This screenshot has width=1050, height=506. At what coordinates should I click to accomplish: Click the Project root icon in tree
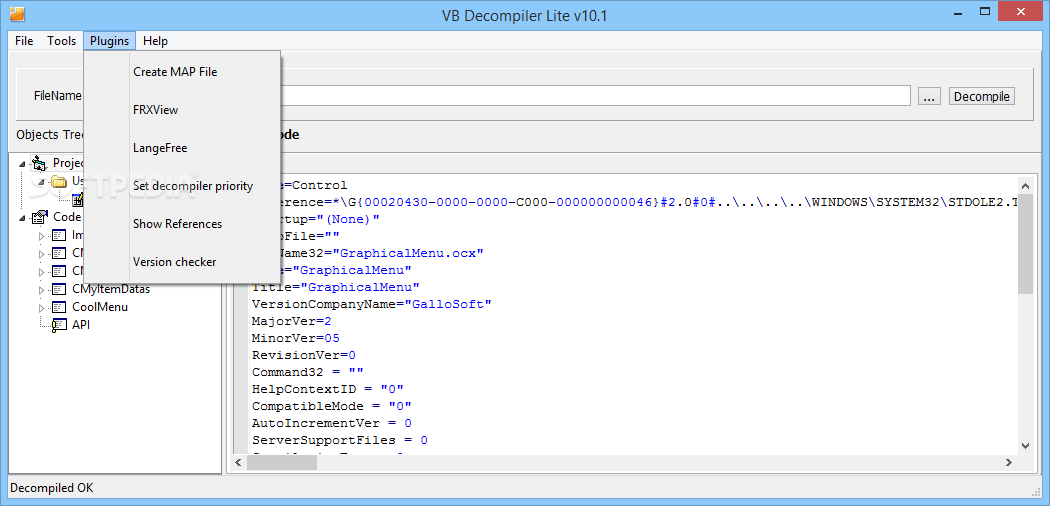pyautogui.click(x=41, y=163)
